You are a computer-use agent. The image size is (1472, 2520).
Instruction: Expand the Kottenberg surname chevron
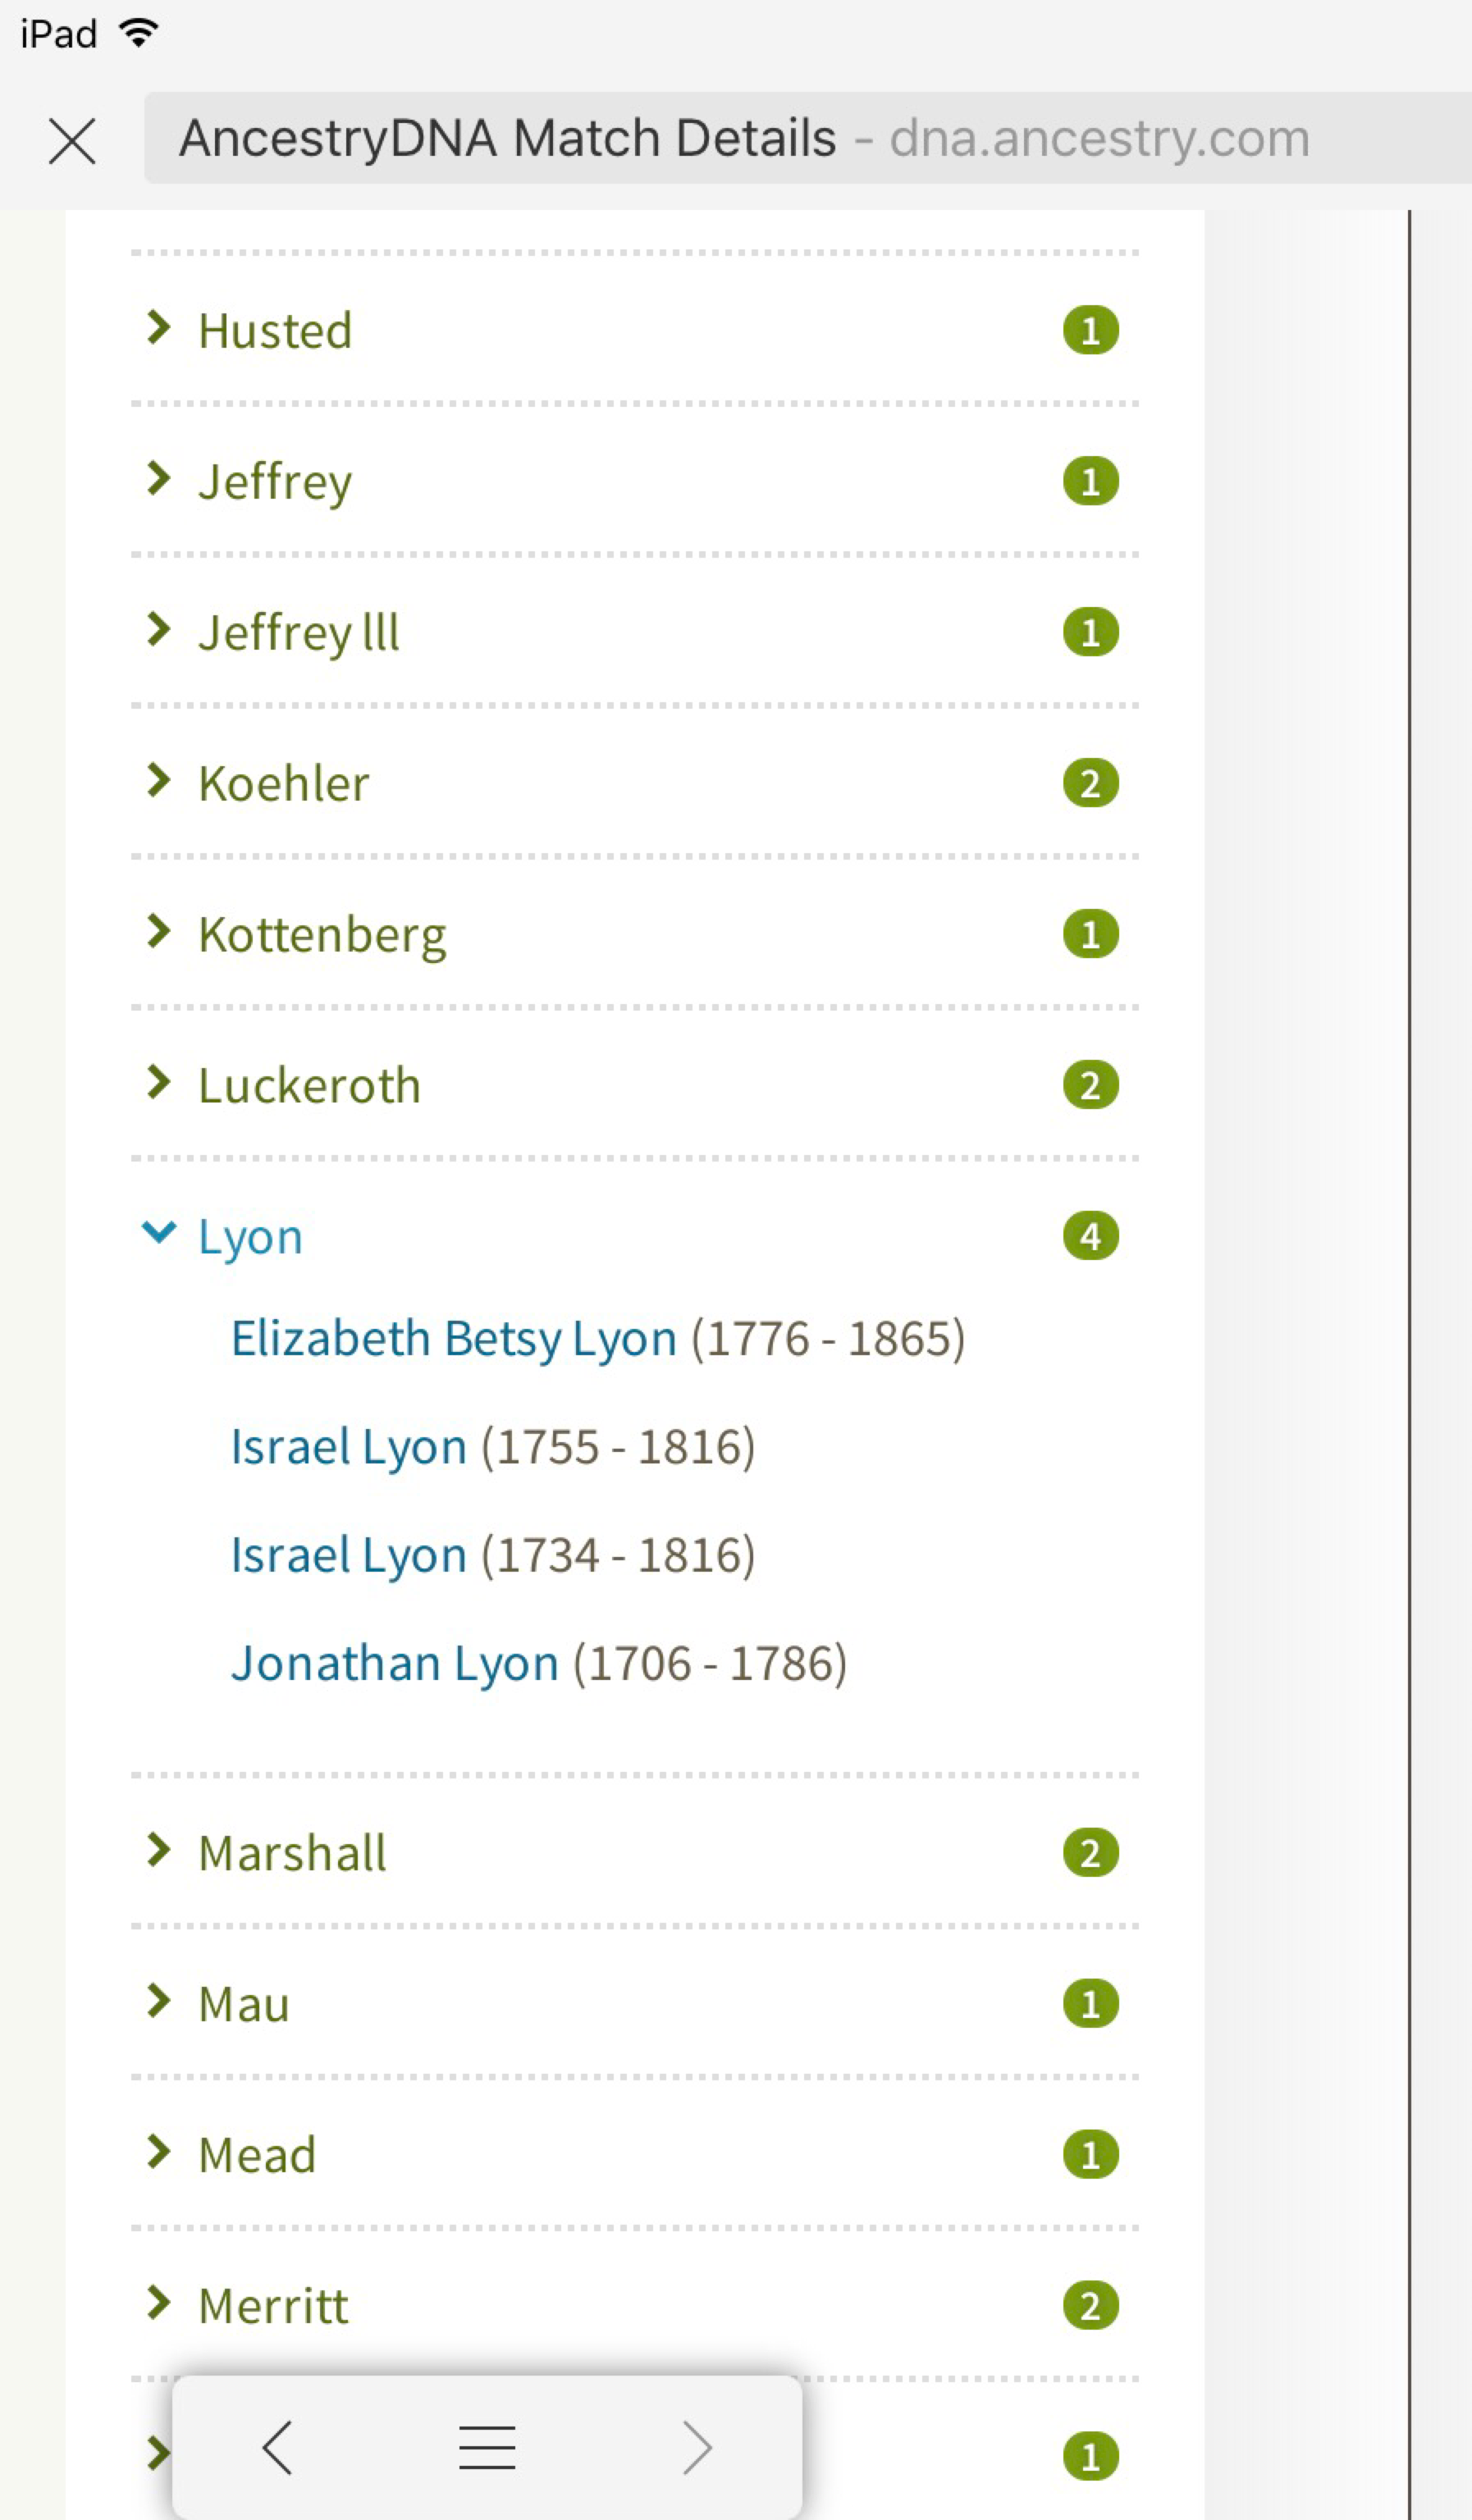pos(158,931)
